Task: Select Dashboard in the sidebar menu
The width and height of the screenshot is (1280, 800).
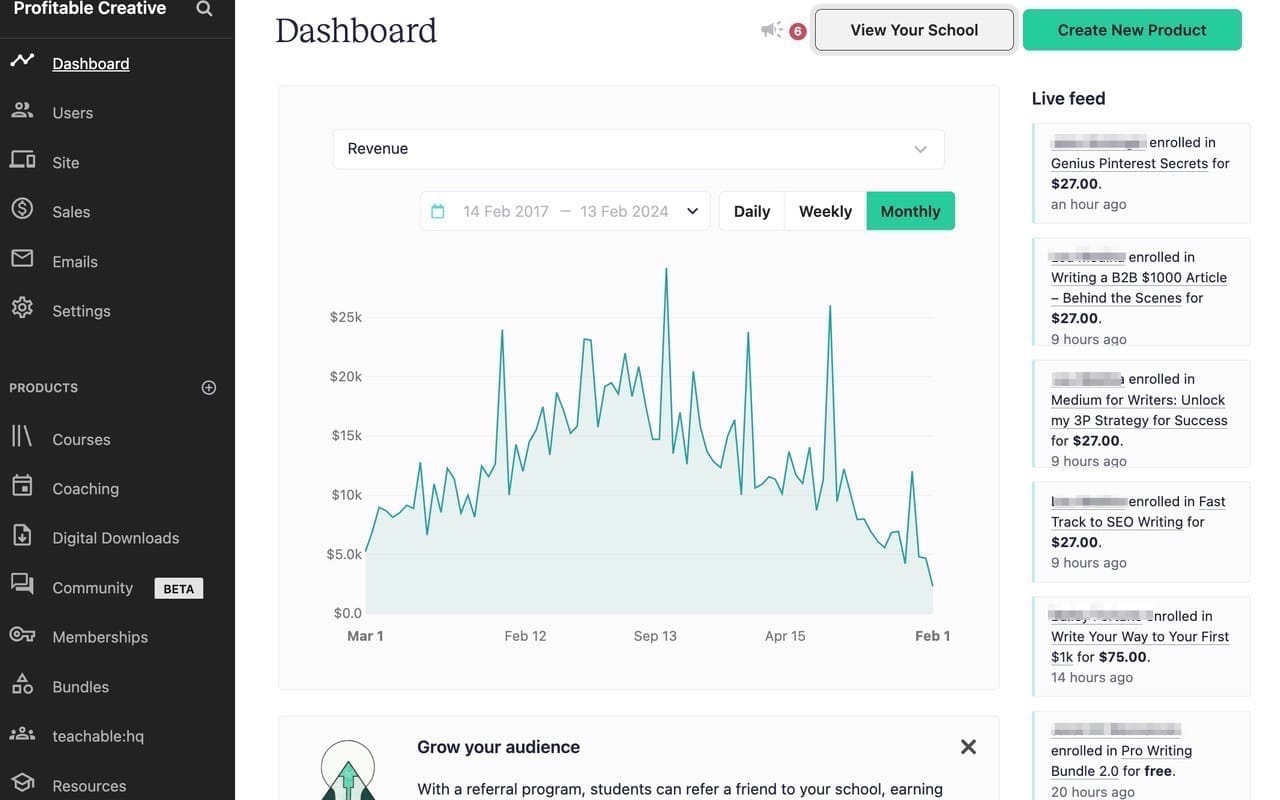Action: 90,63
